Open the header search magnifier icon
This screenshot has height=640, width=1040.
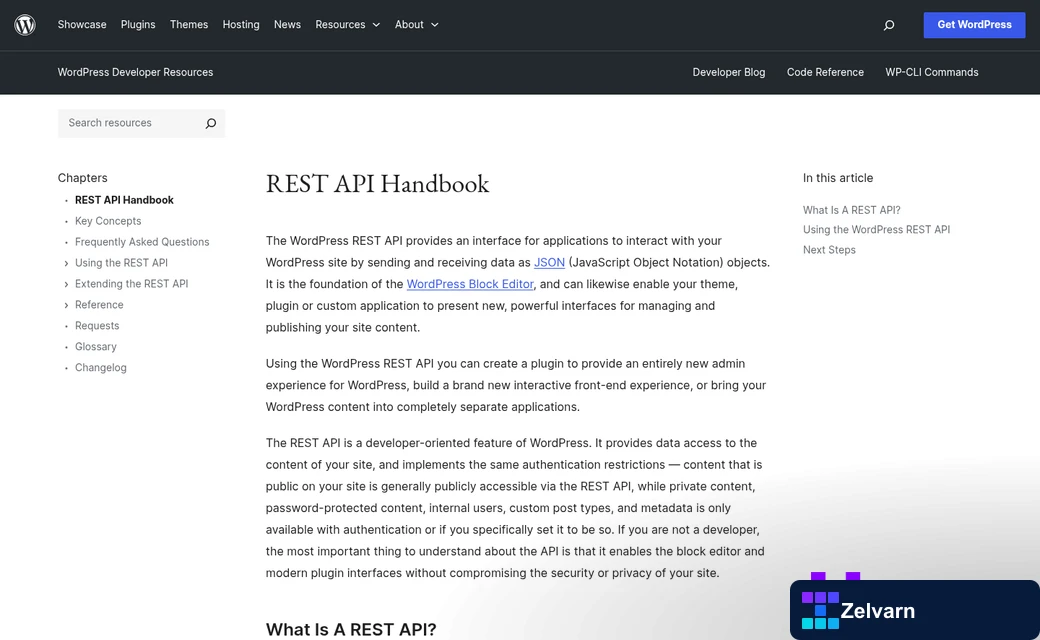889,25
